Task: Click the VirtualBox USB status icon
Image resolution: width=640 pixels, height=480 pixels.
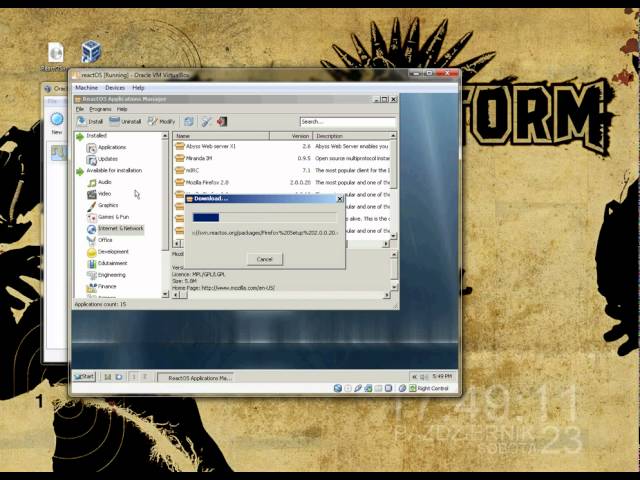Action: [x=358, y=388]
